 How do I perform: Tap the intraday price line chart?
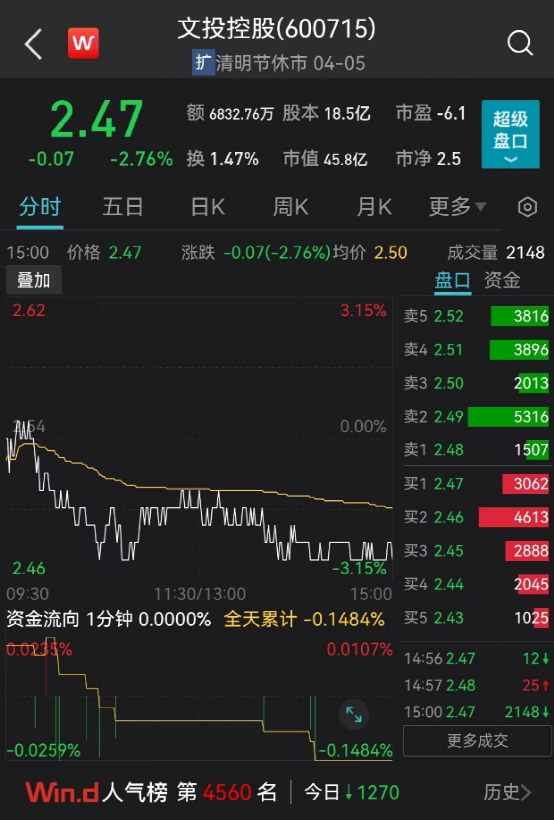click(x=199, y=438)
